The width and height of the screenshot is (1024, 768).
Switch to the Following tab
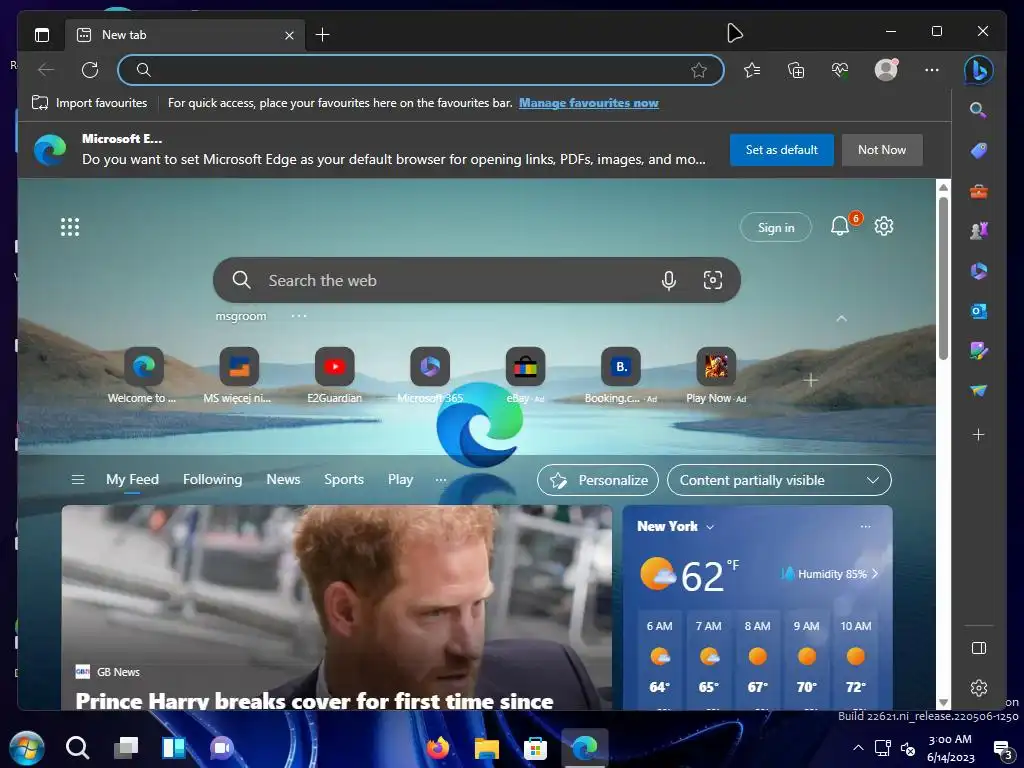[x=212, y=479]
